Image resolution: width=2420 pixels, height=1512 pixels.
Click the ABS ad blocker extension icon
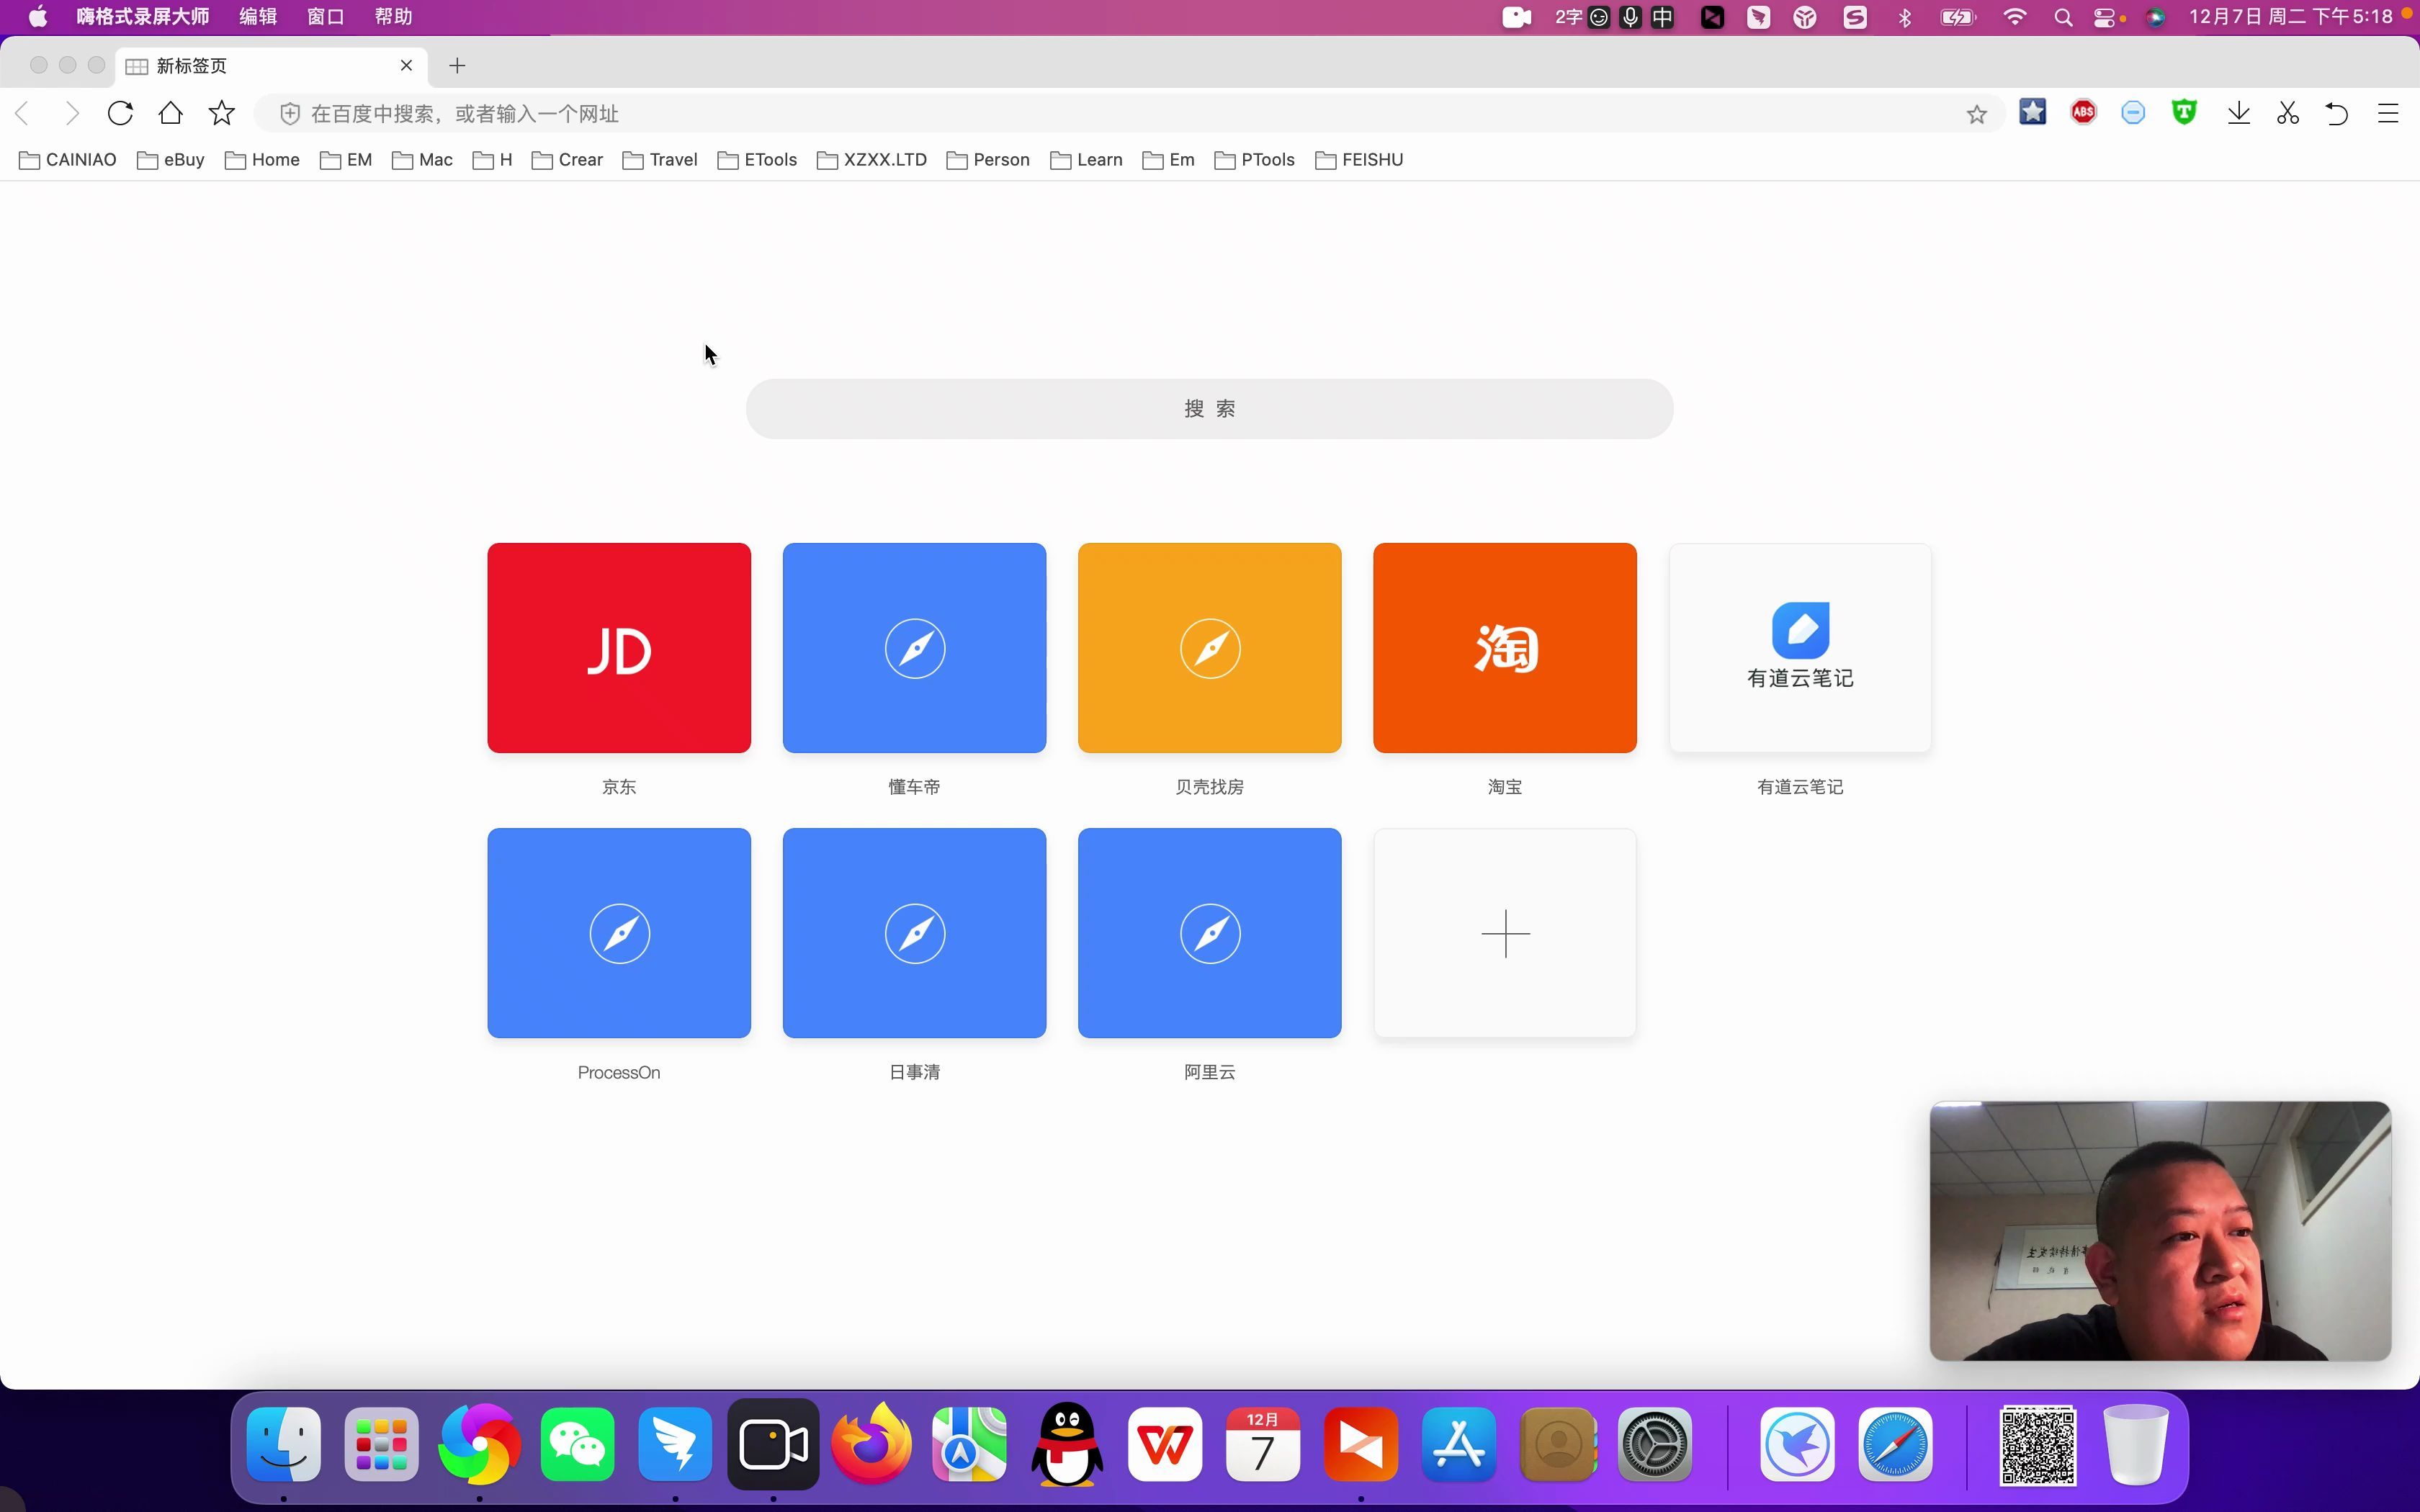[x=2083, y=113]
